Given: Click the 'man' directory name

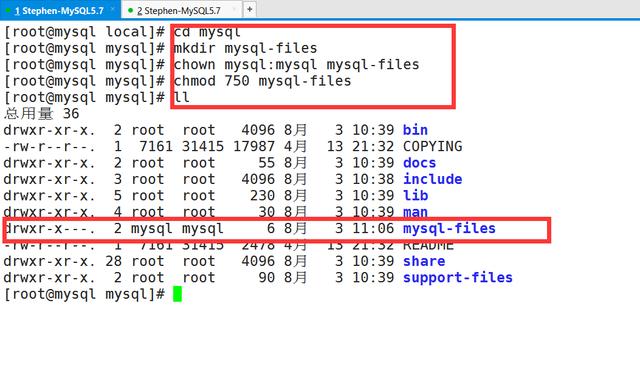Looking at the screenshot, I should click(415, 212).
